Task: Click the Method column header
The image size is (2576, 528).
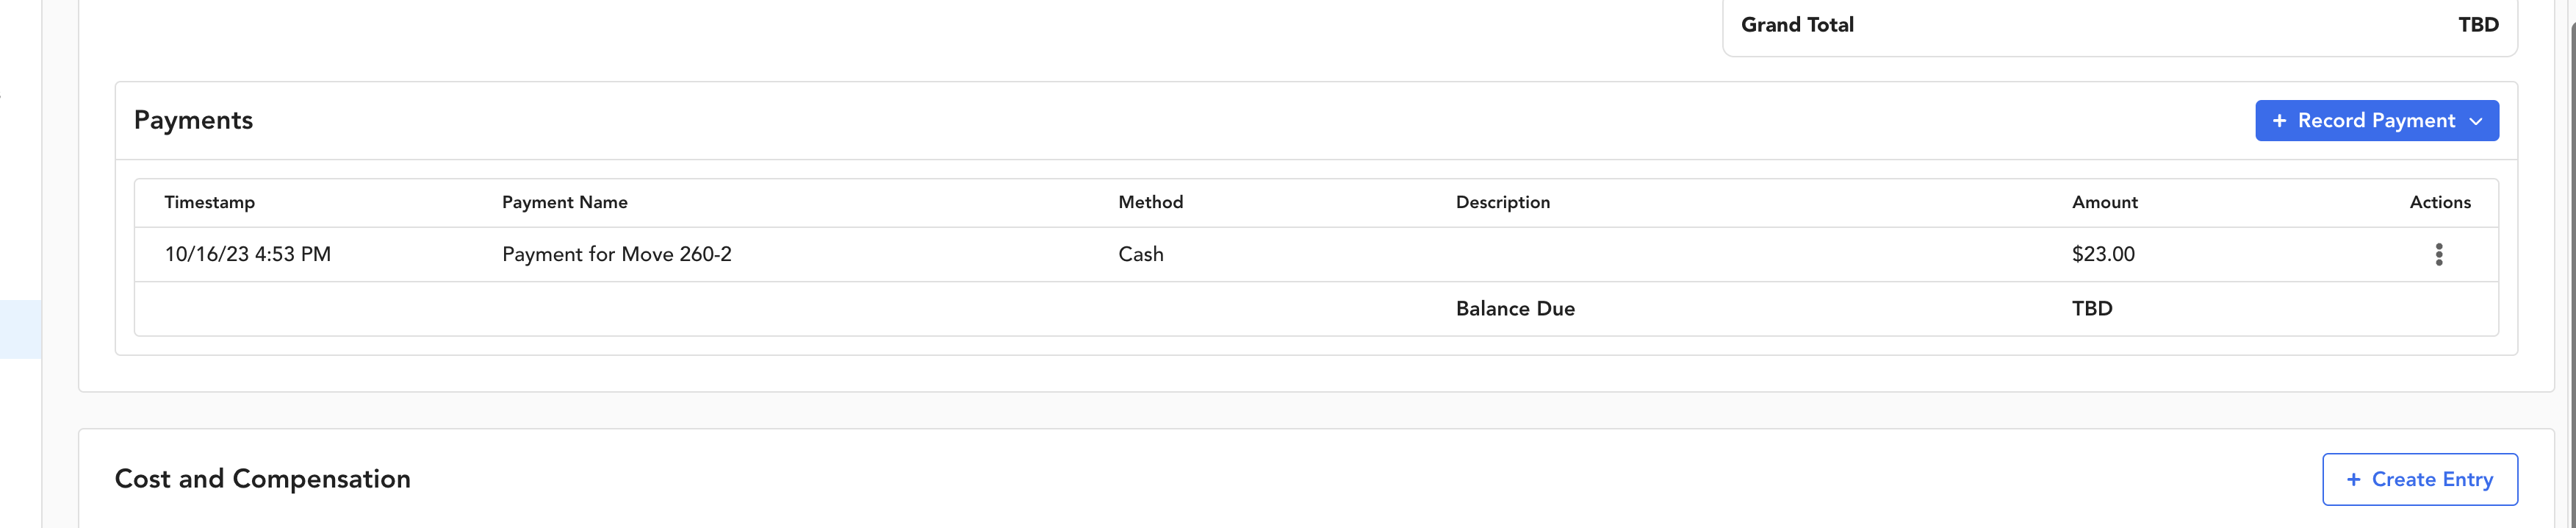Action: tap(1150, 202)
